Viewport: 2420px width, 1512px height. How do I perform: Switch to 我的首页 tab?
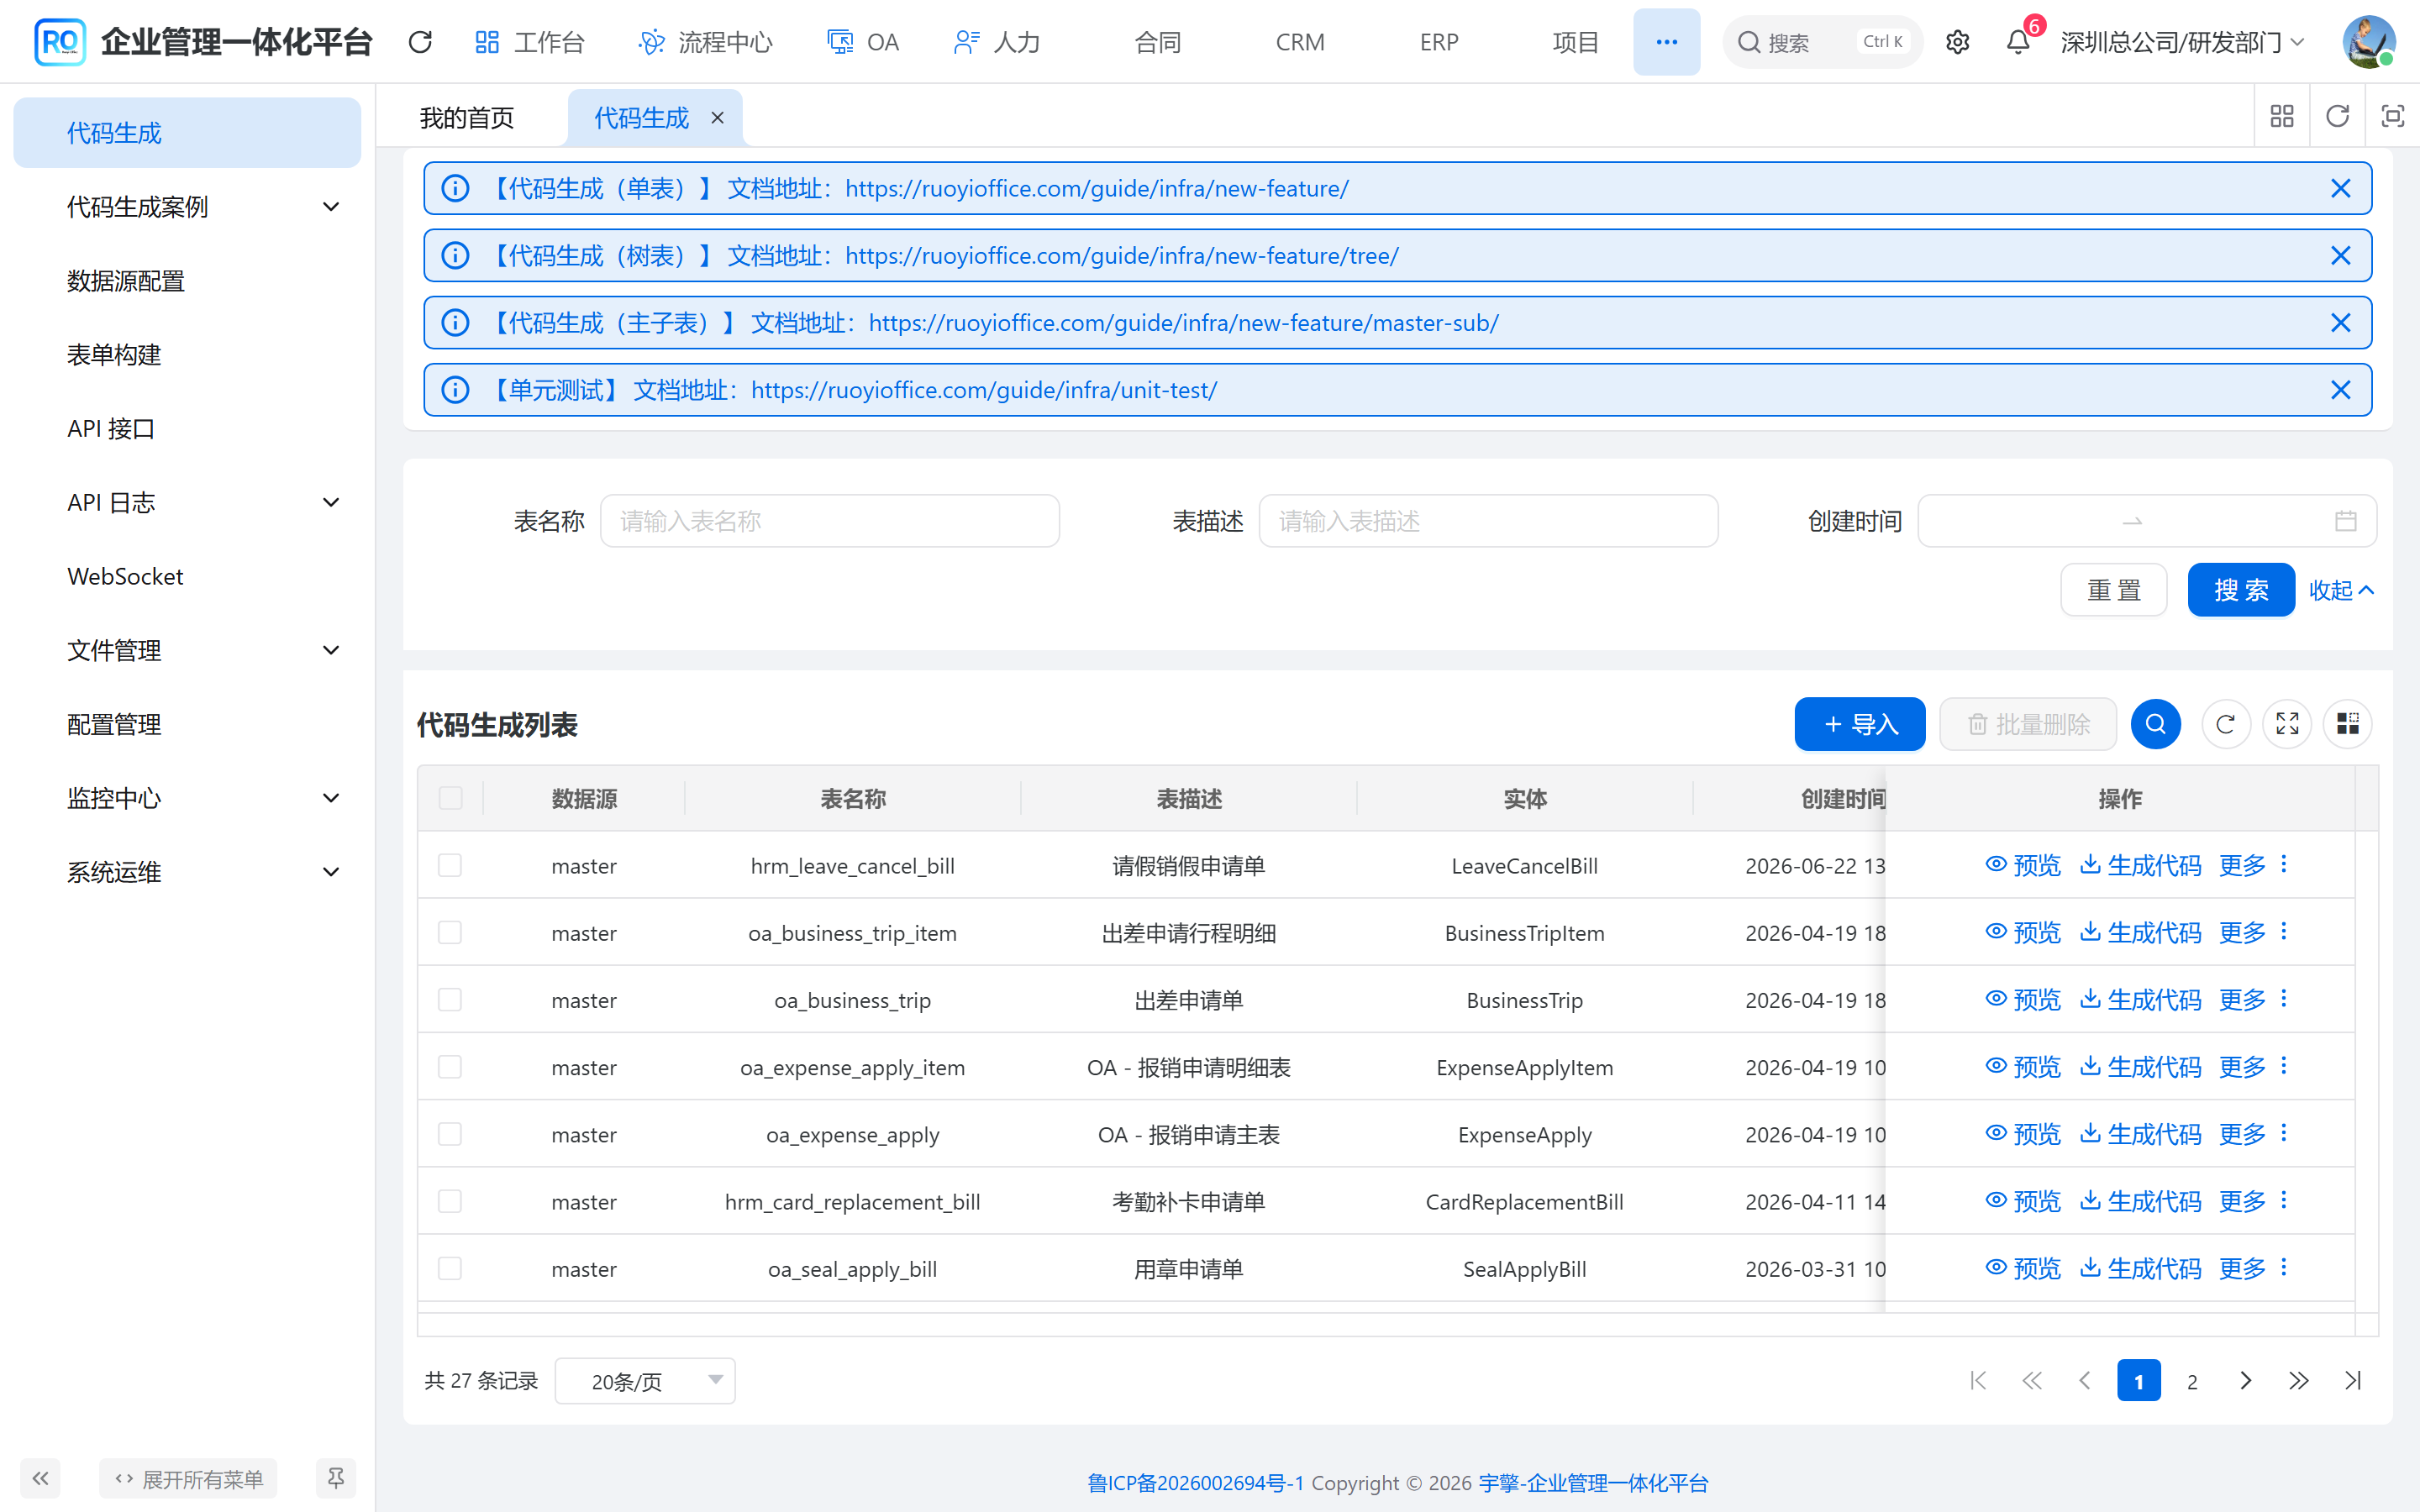(466, 118)
